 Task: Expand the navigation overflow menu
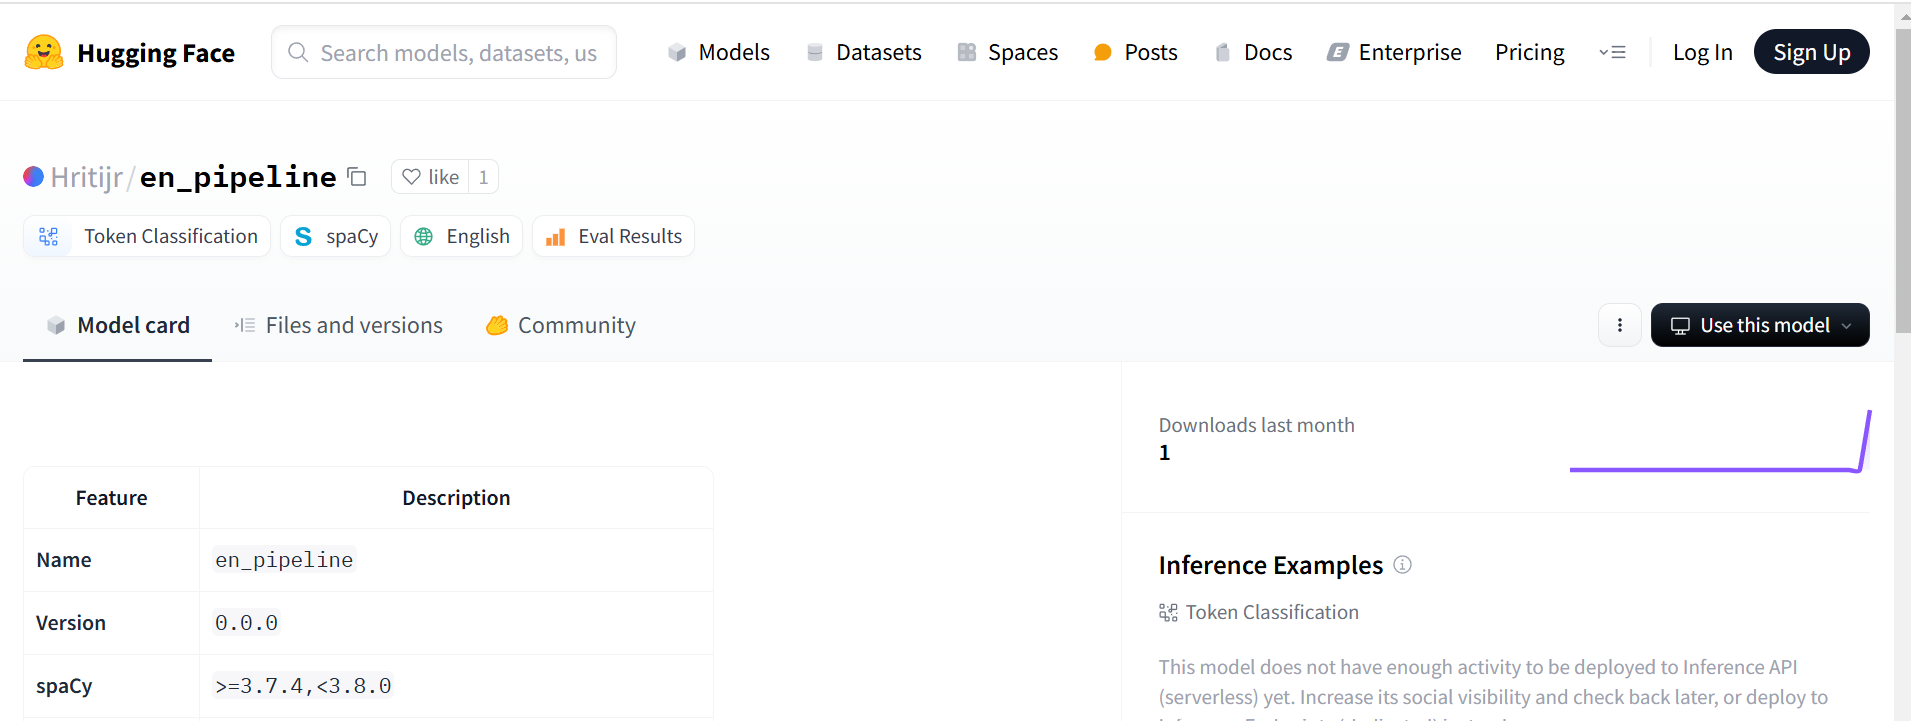(x=1612, y=52)
